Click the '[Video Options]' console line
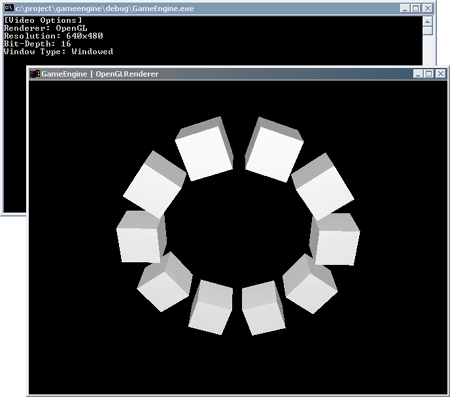 pos(43,20)
